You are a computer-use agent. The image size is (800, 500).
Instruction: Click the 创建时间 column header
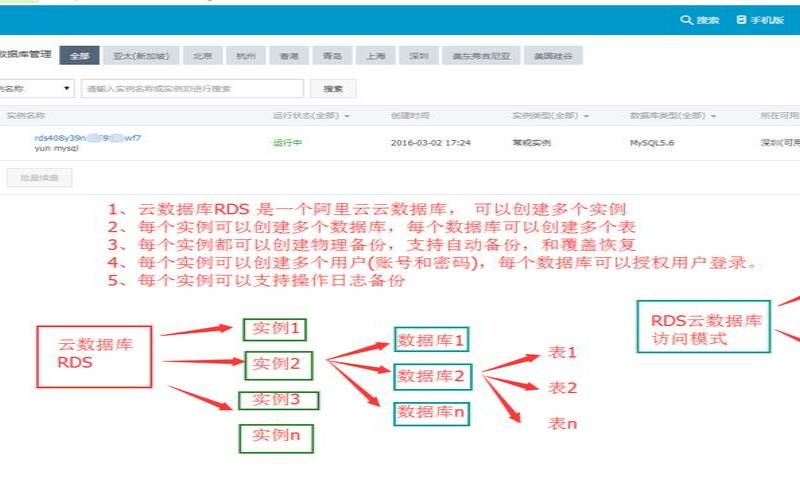click(x=410, y=116)
